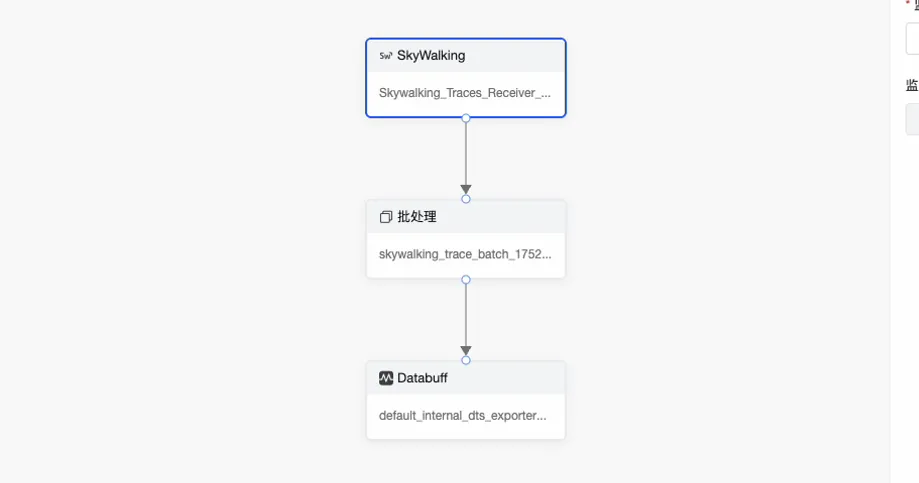Click the 批处理 node's bottom output port
919x483 pixels.
point(466,280)
